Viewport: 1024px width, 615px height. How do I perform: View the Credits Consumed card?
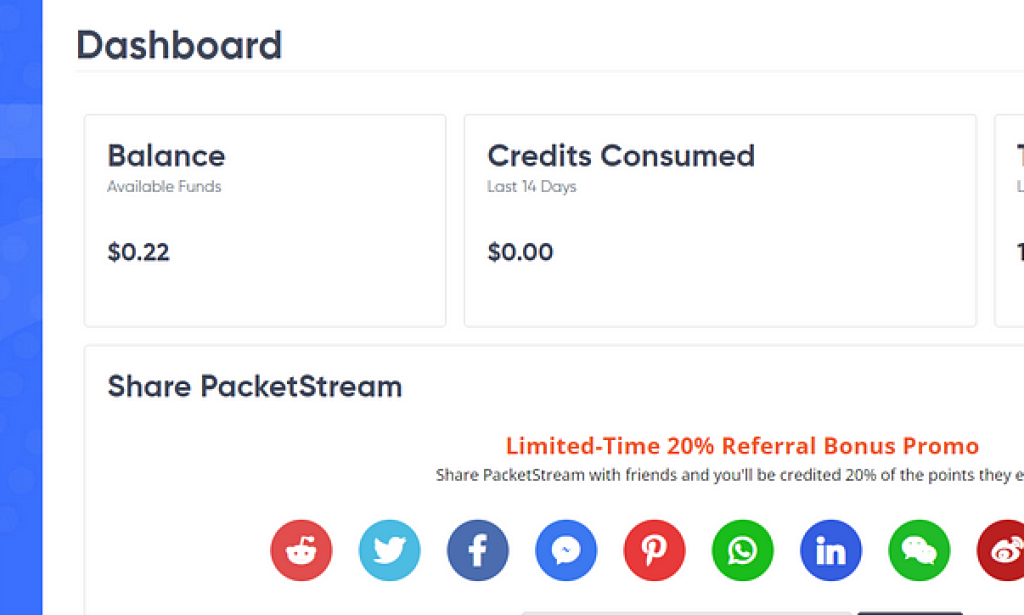[719, 220]
